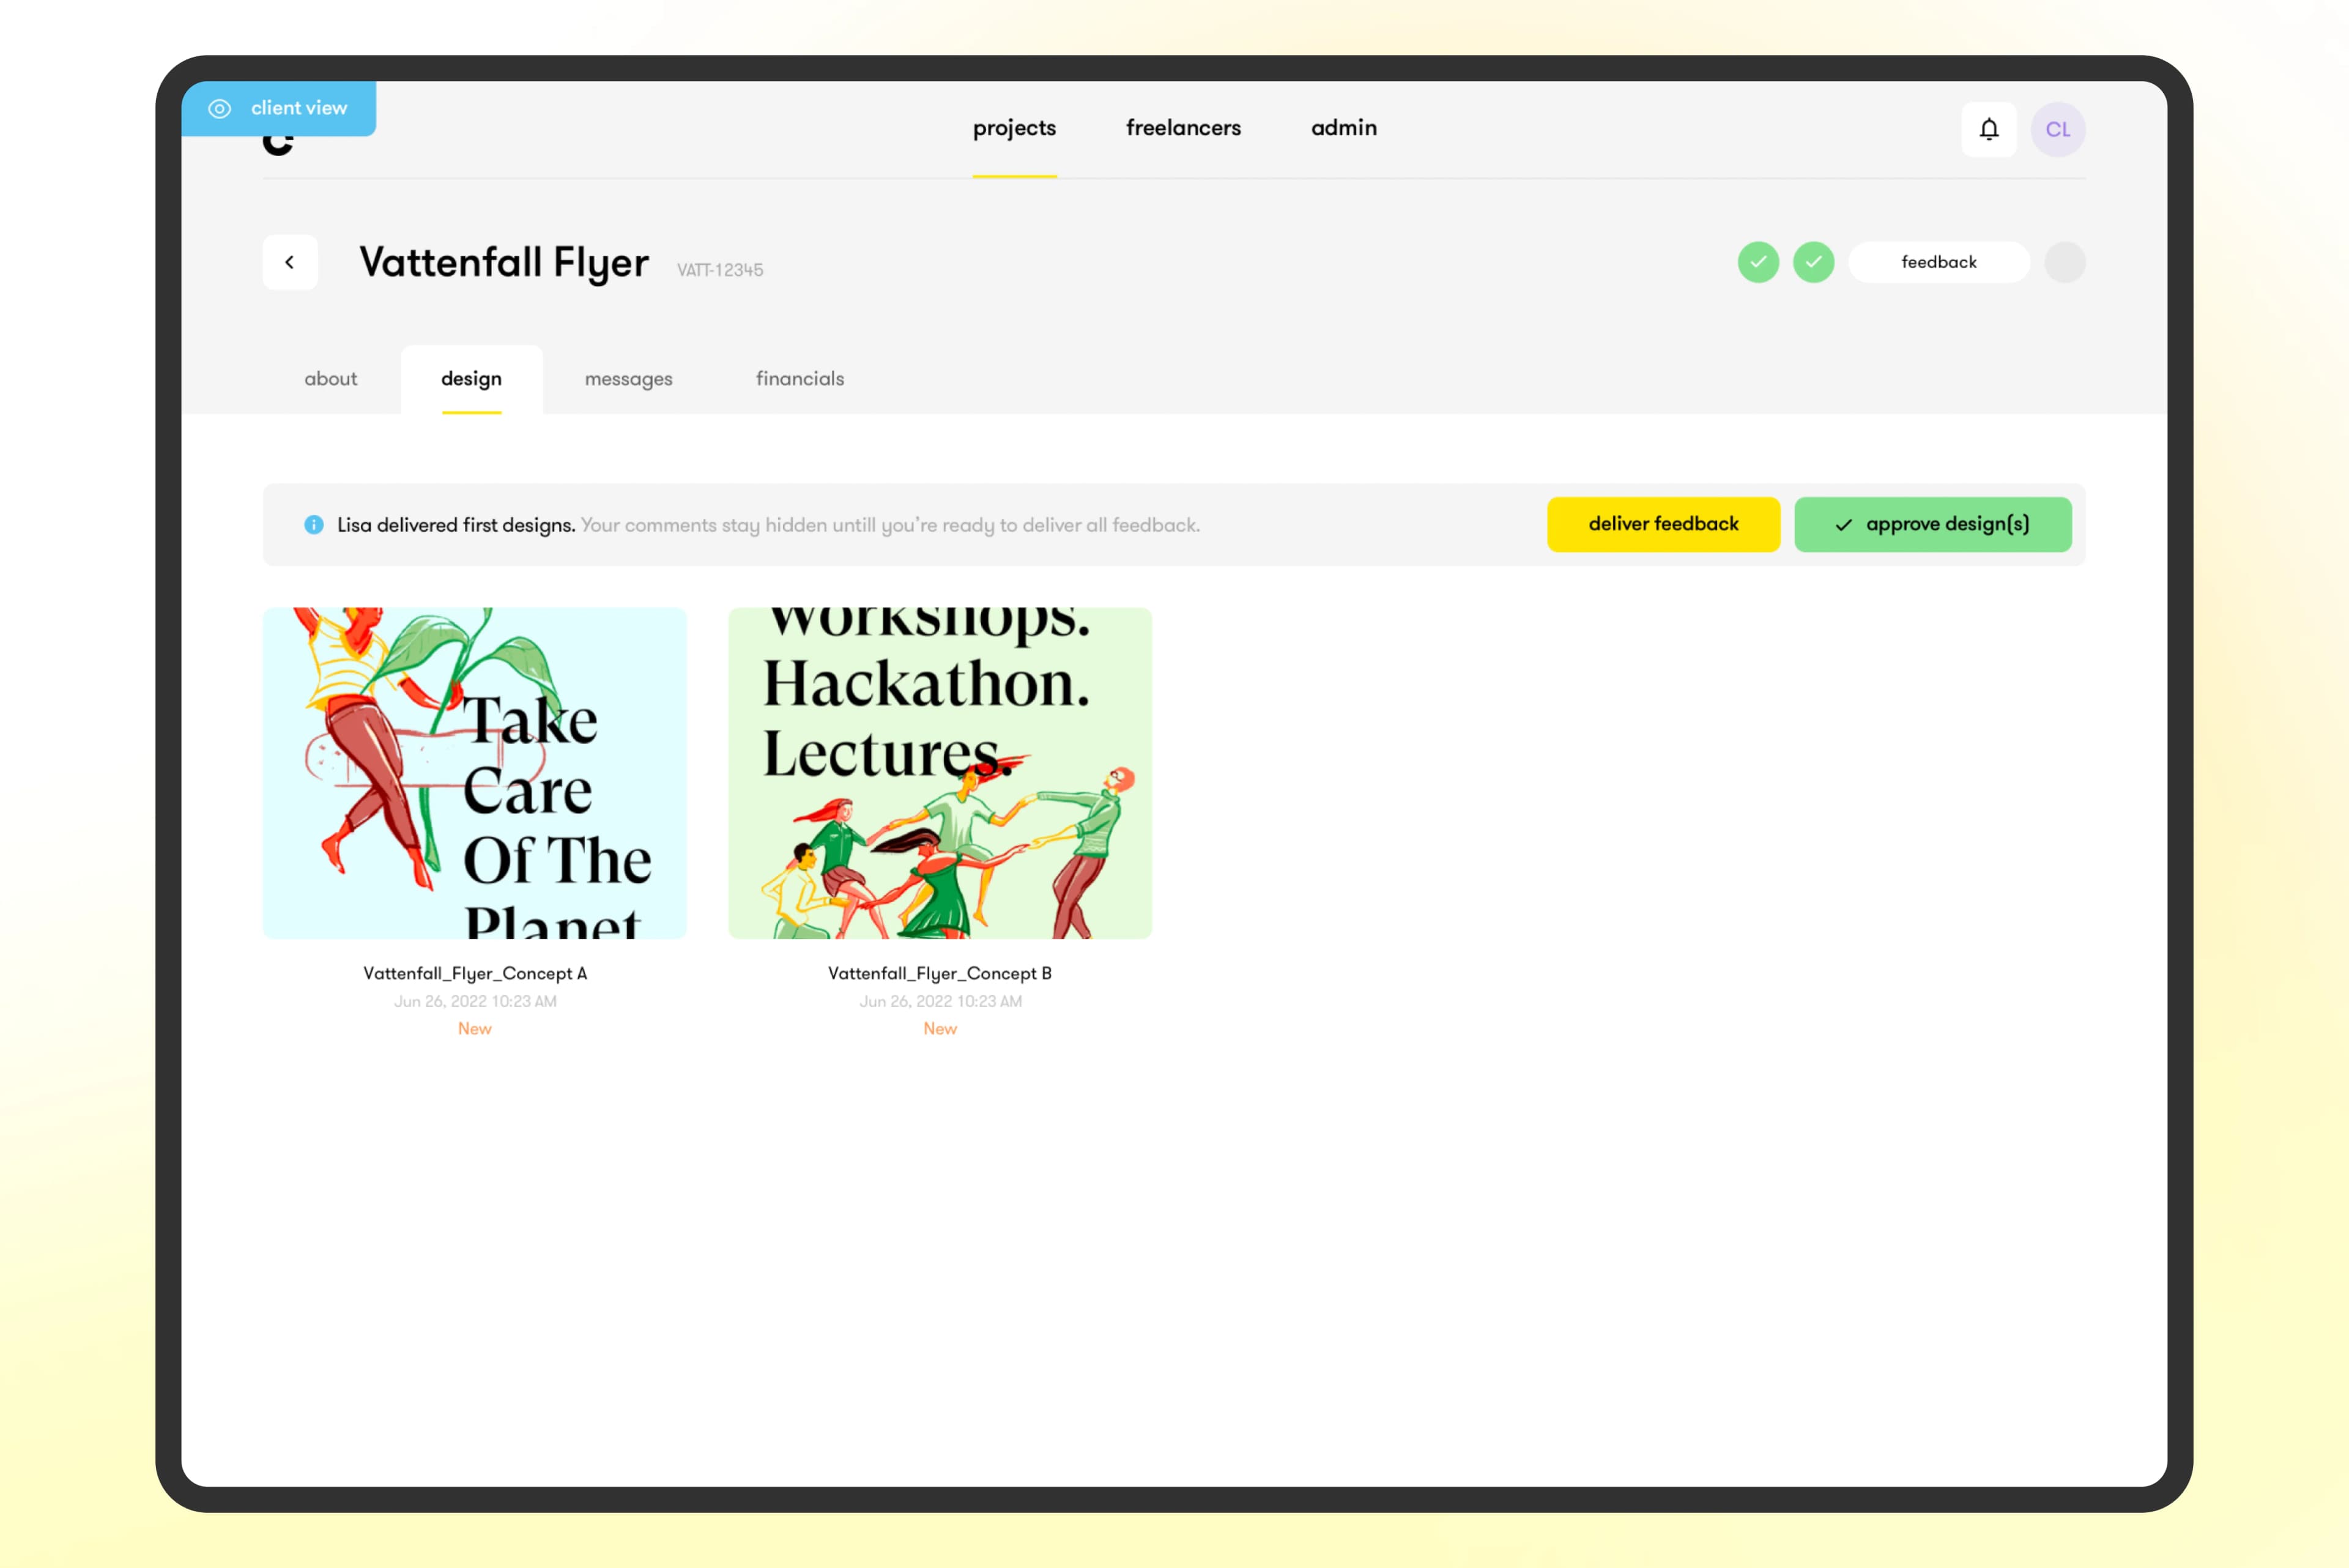Switch to the about tab

point(330,379)
